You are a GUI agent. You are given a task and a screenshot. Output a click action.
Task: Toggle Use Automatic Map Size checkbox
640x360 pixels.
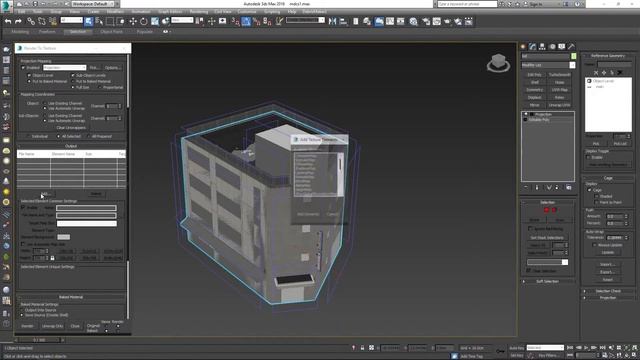[23, 244]
